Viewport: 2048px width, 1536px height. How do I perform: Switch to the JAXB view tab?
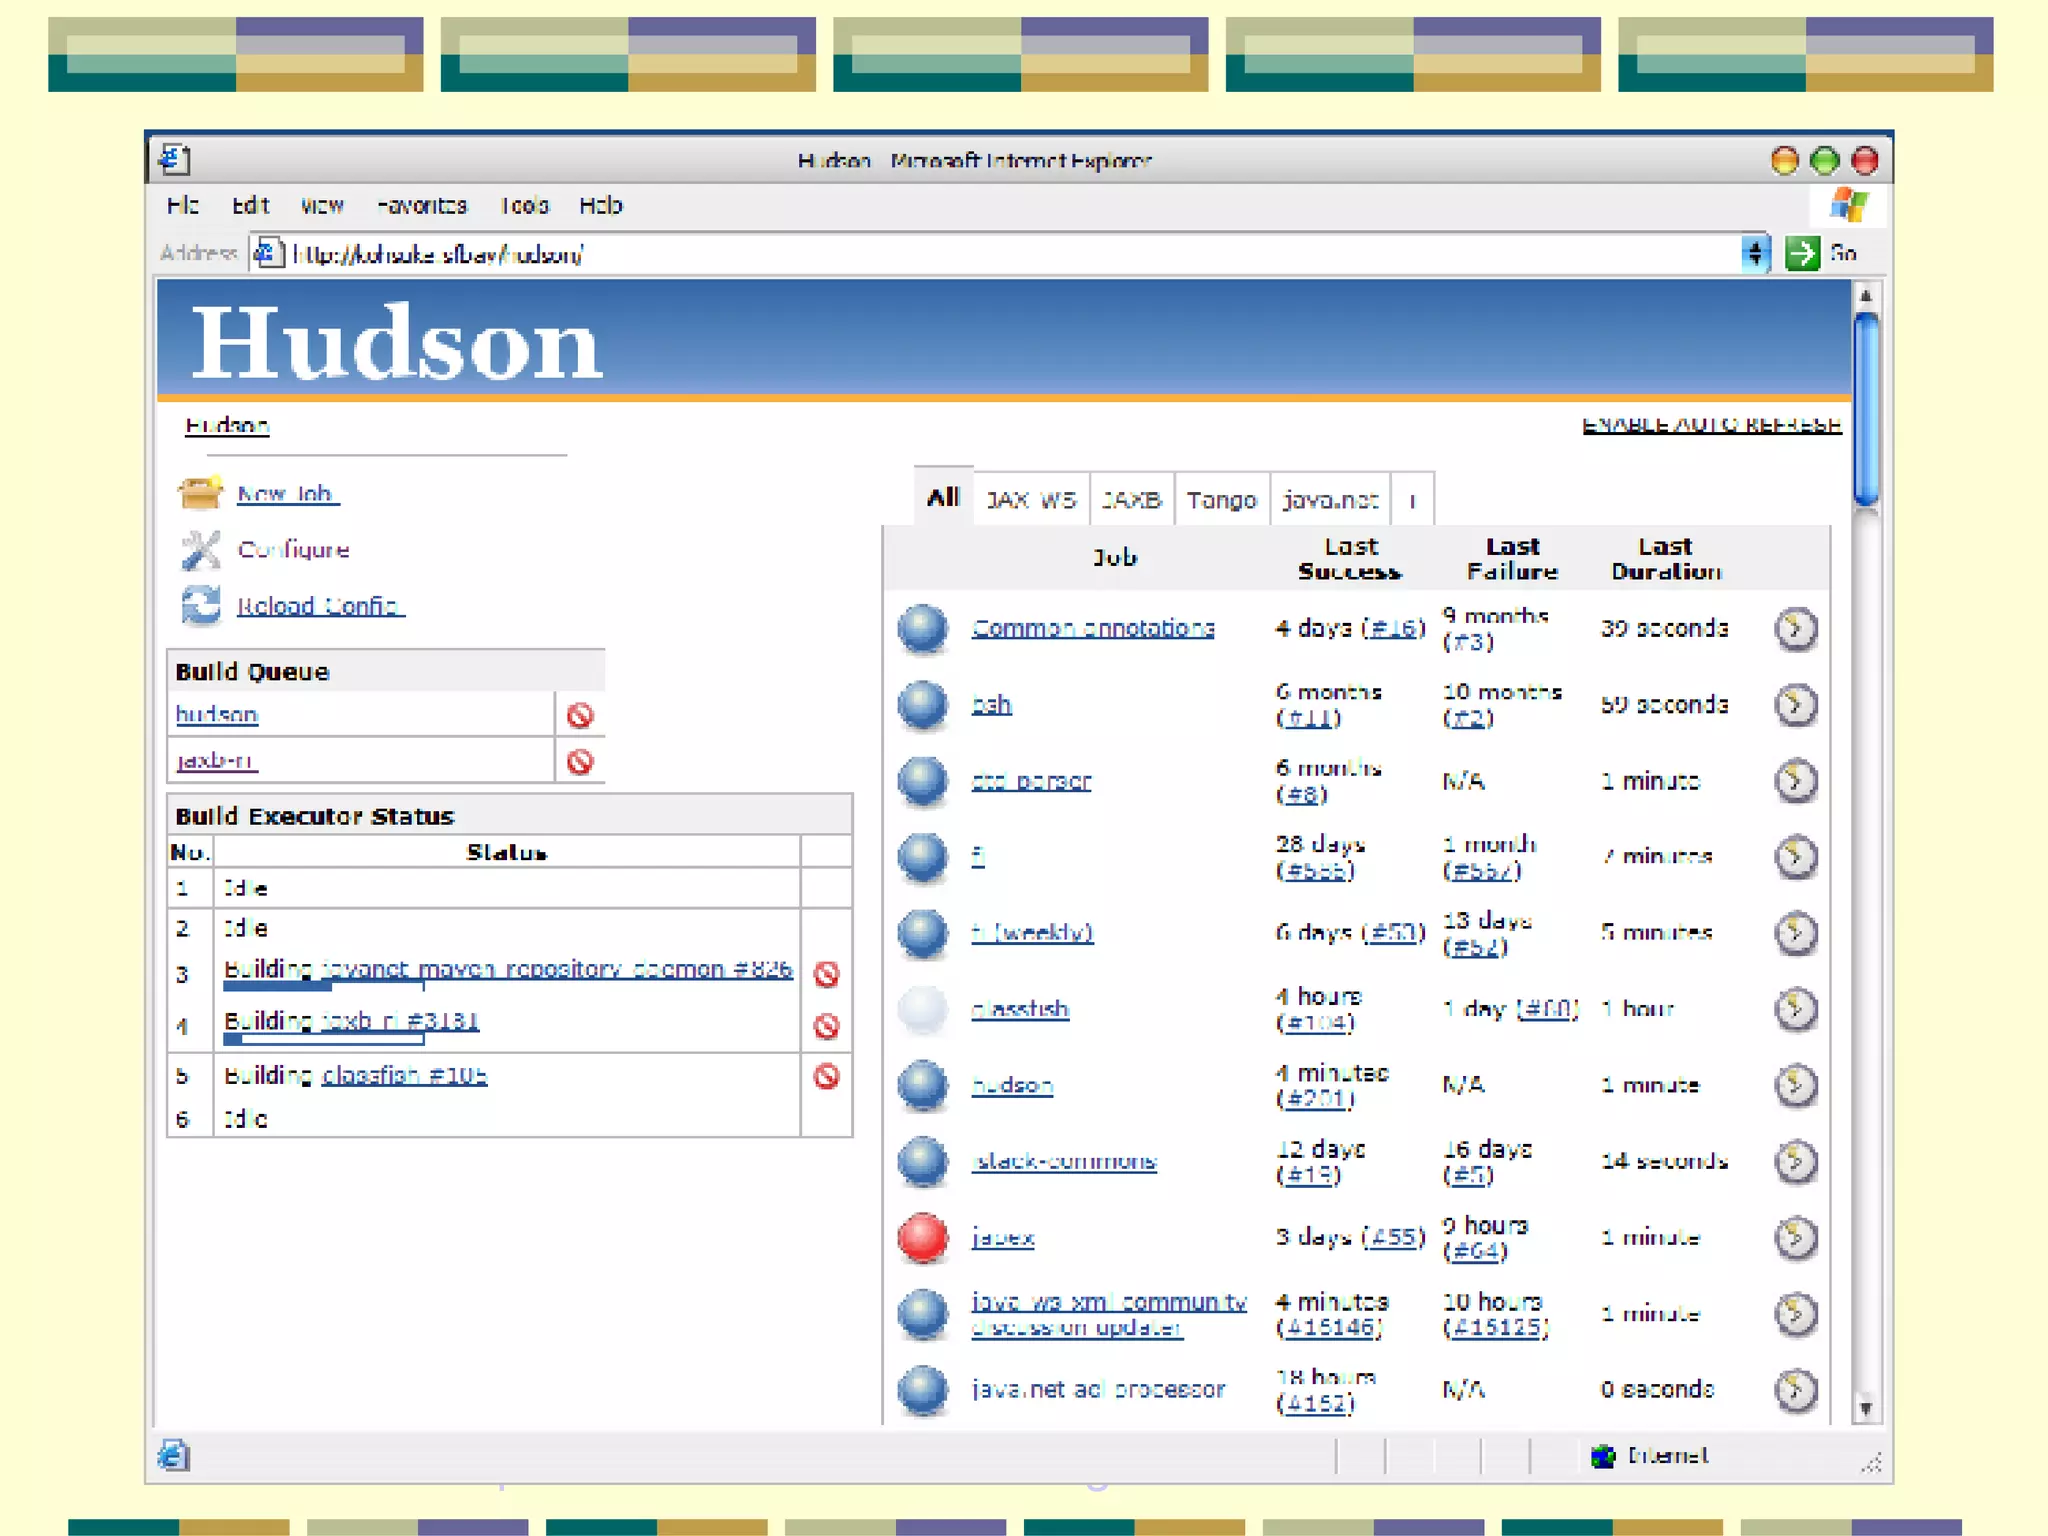tap(1132, 499)
